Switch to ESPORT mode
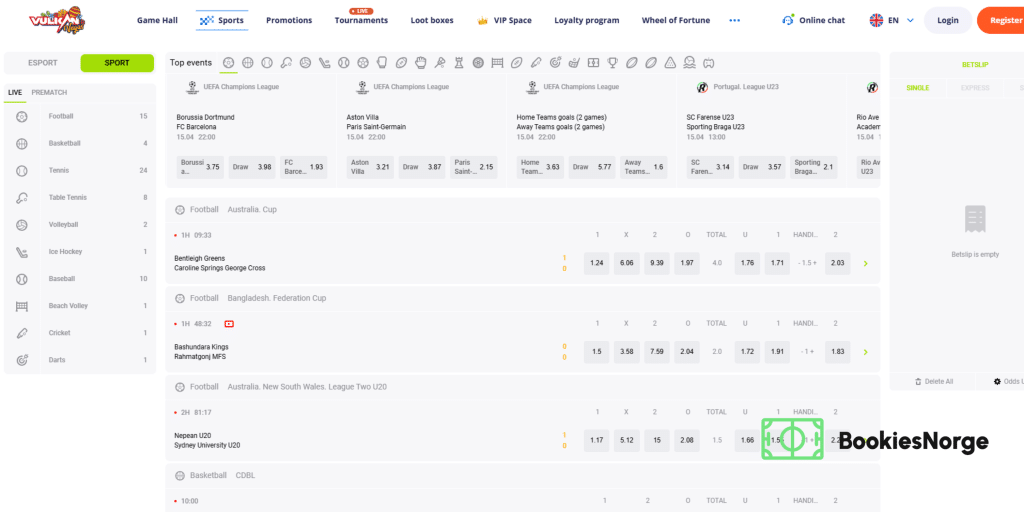 [42, 63]
